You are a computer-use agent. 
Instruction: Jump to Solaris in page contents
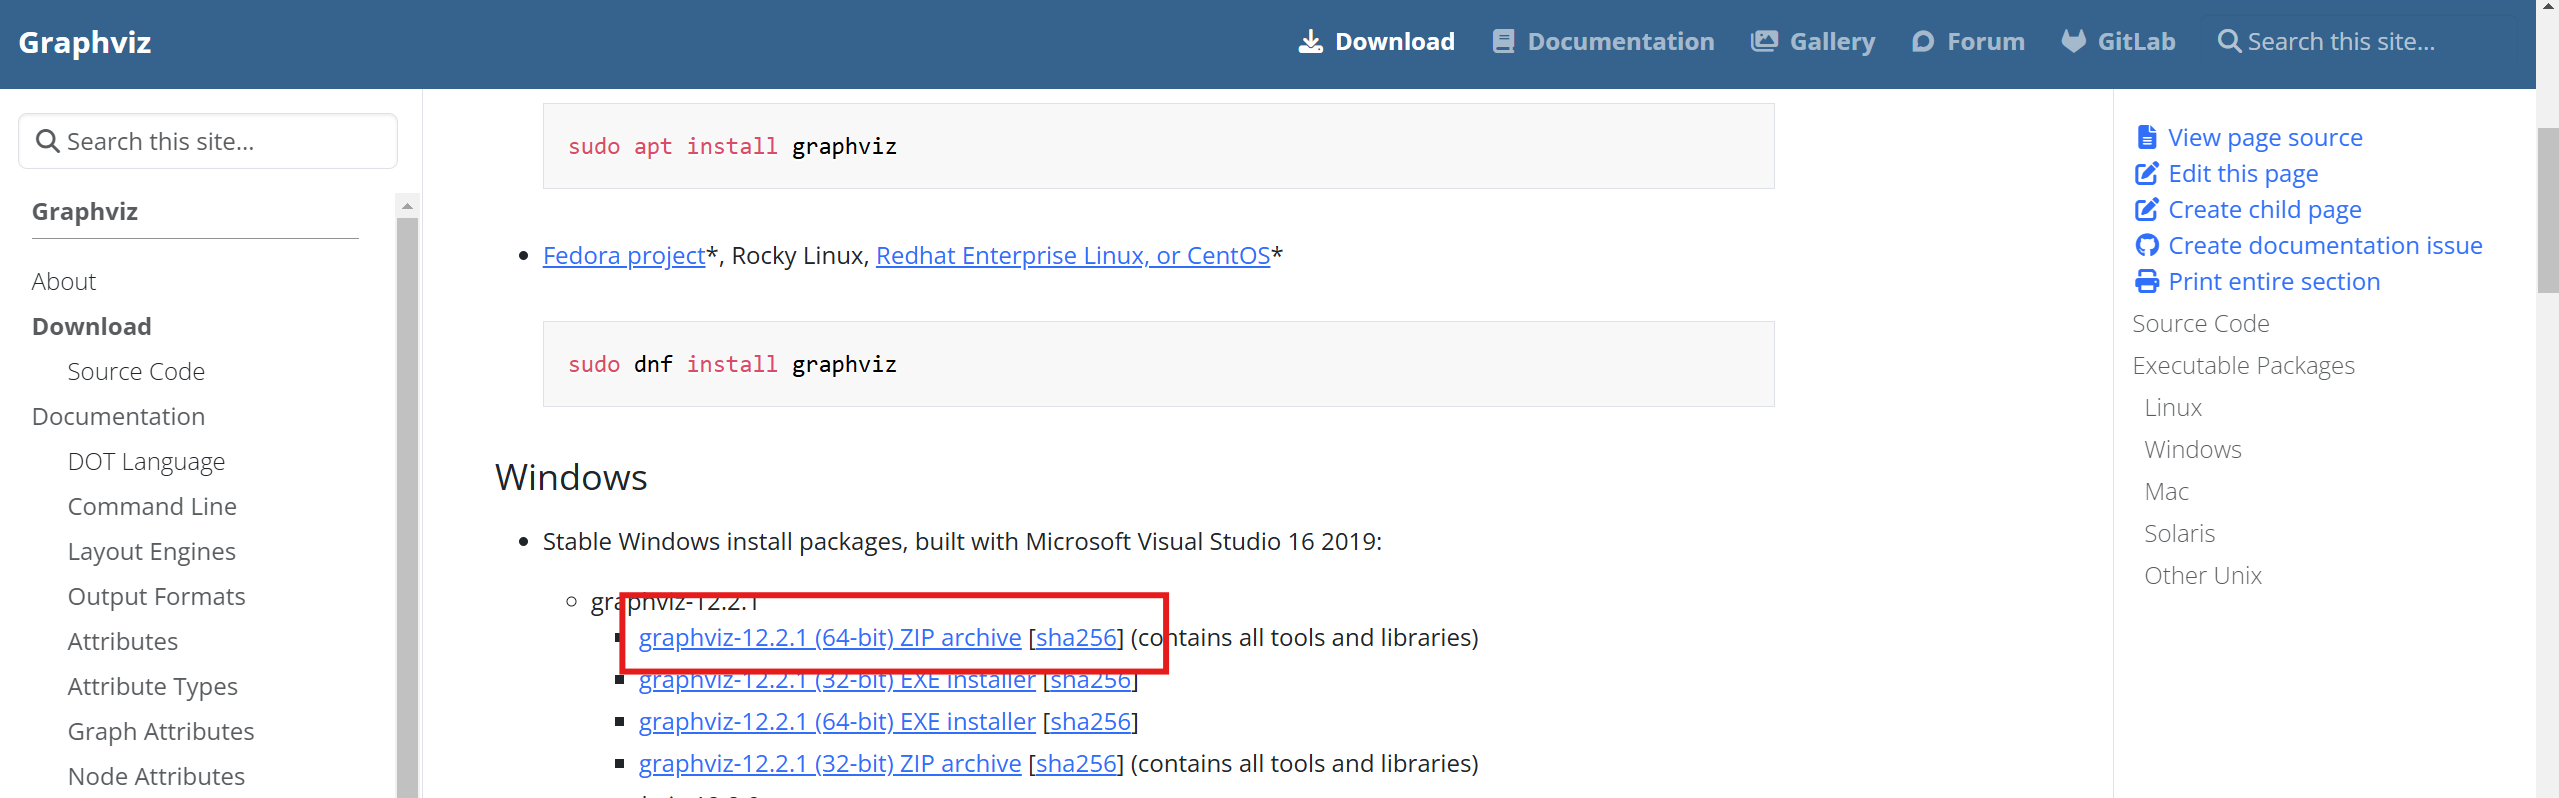[2179, 533]
